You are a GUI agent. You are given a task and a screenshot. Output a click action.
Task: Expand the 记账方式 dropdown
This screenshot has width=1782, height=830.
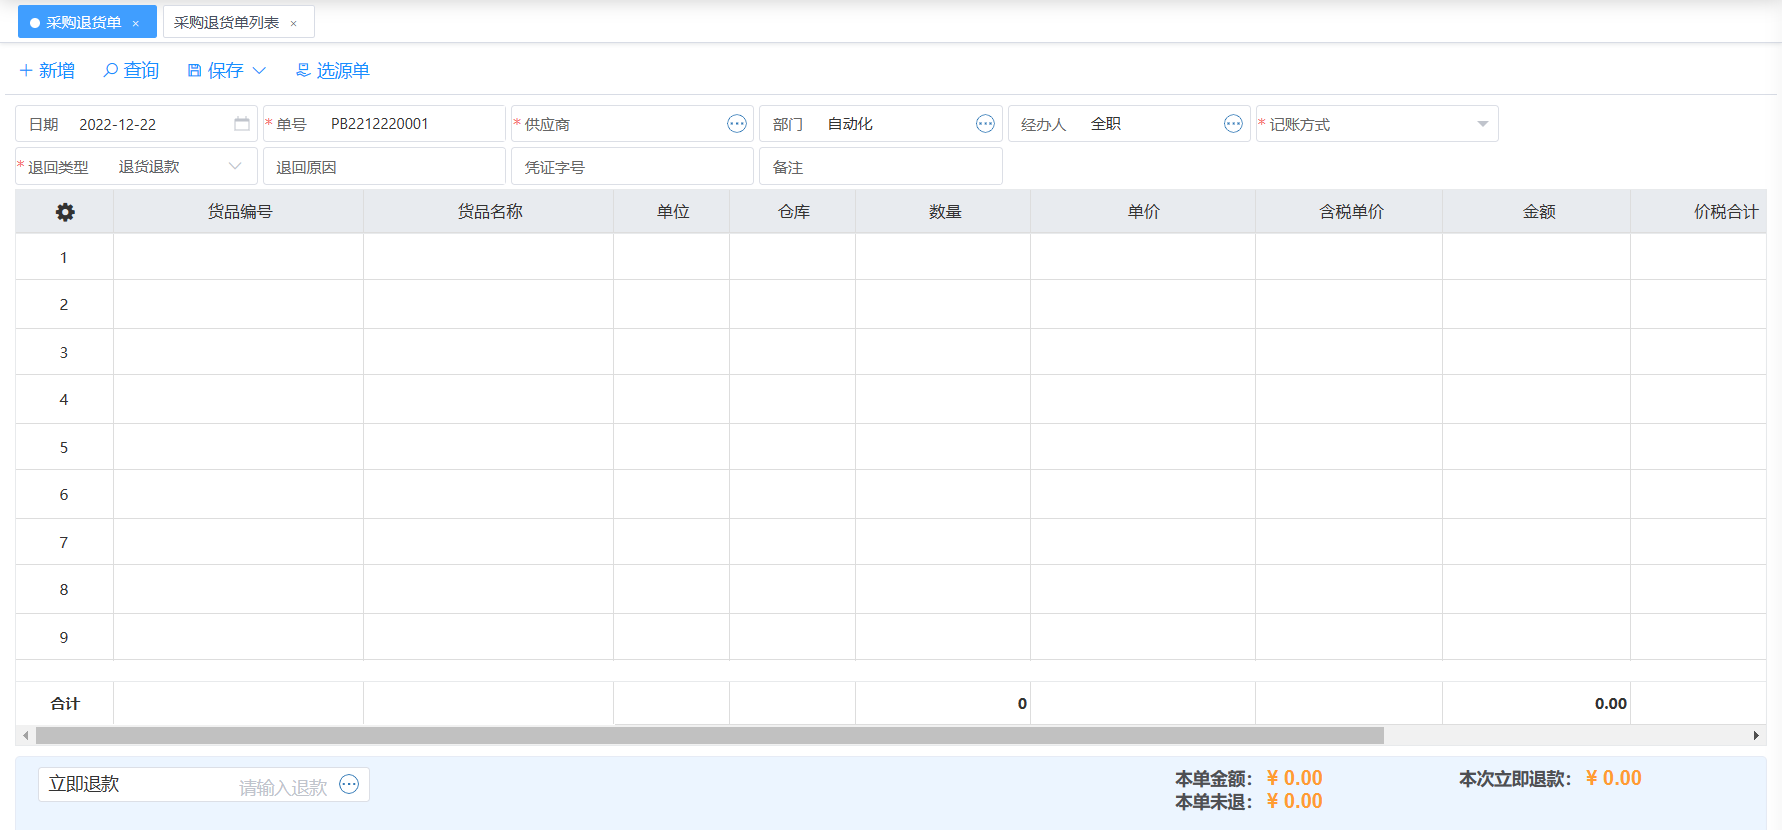point(1482,124)
